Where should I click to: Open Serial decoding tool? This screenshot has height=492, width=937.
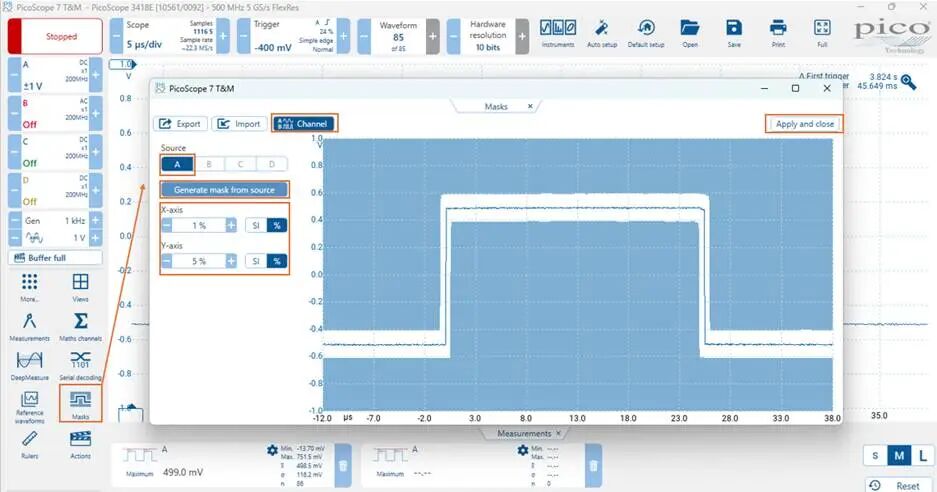[80, 366]
